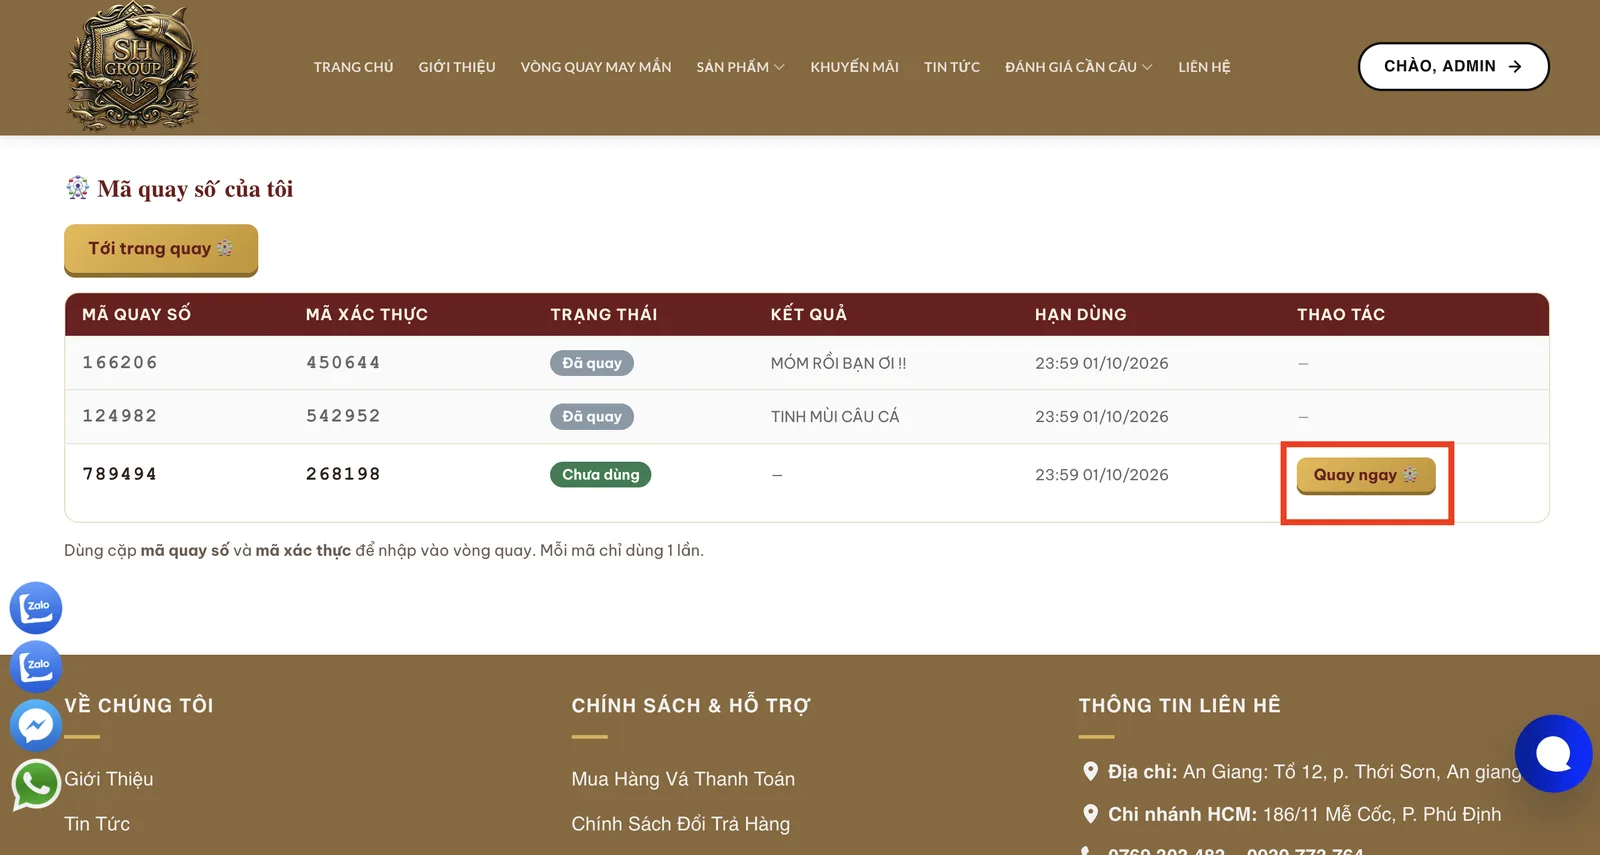Click the Đã quay badge for code 166206
This screenshot has width=1600, height=855.
(x=592, y=363)
